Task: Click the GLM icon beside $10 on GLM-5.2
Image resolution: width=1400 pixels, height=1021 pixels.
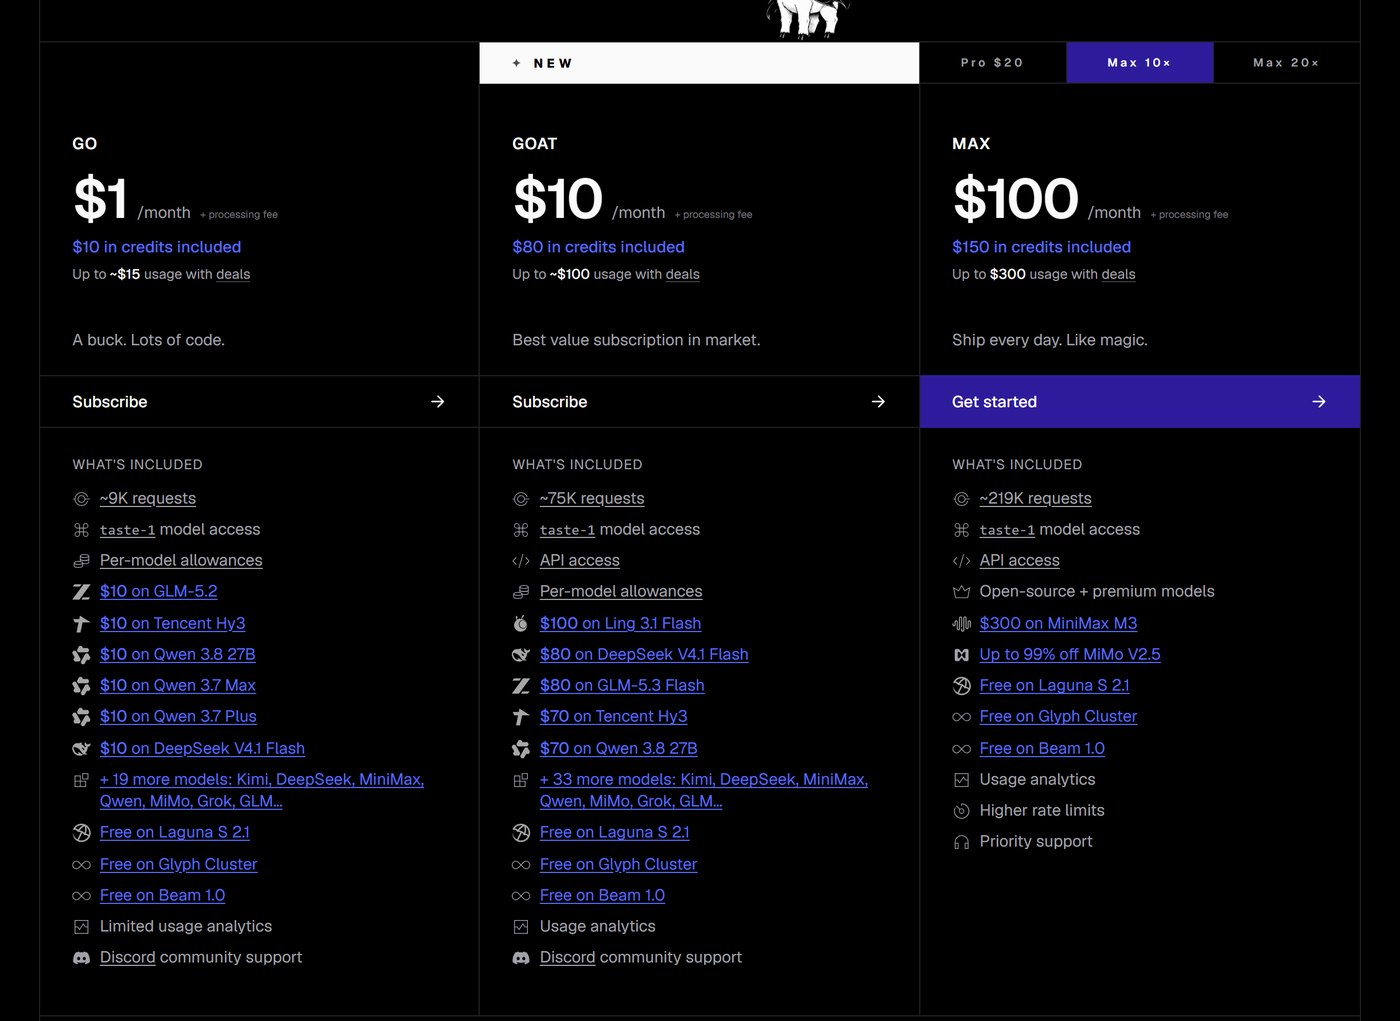Action: pos(82,592)
